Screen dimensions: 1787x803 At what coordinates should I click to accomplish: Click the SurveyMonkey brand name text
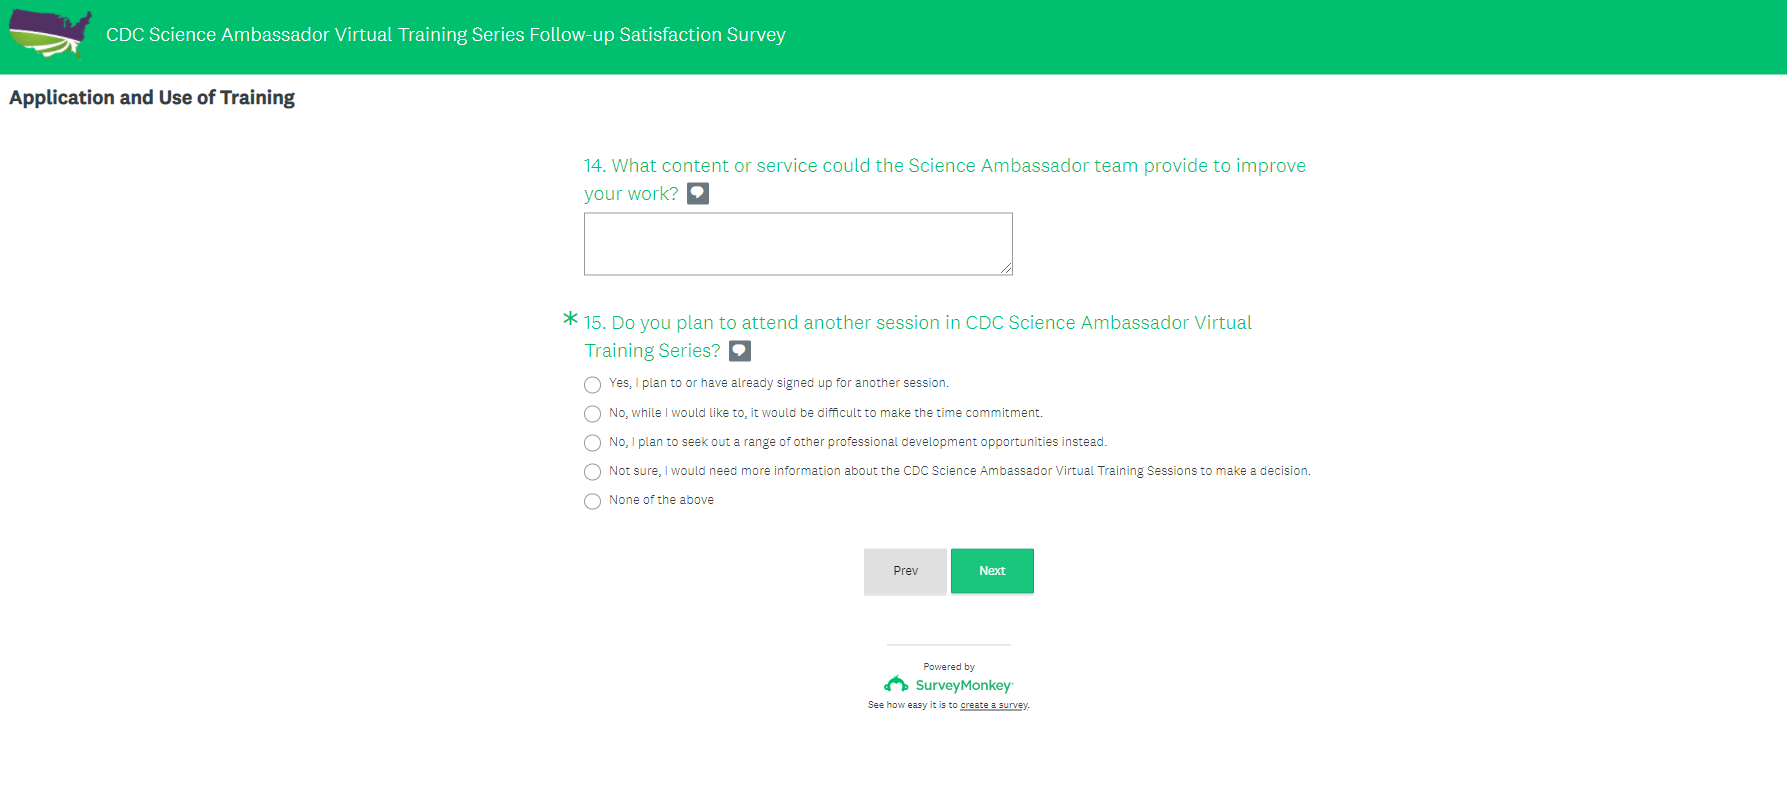963,686
